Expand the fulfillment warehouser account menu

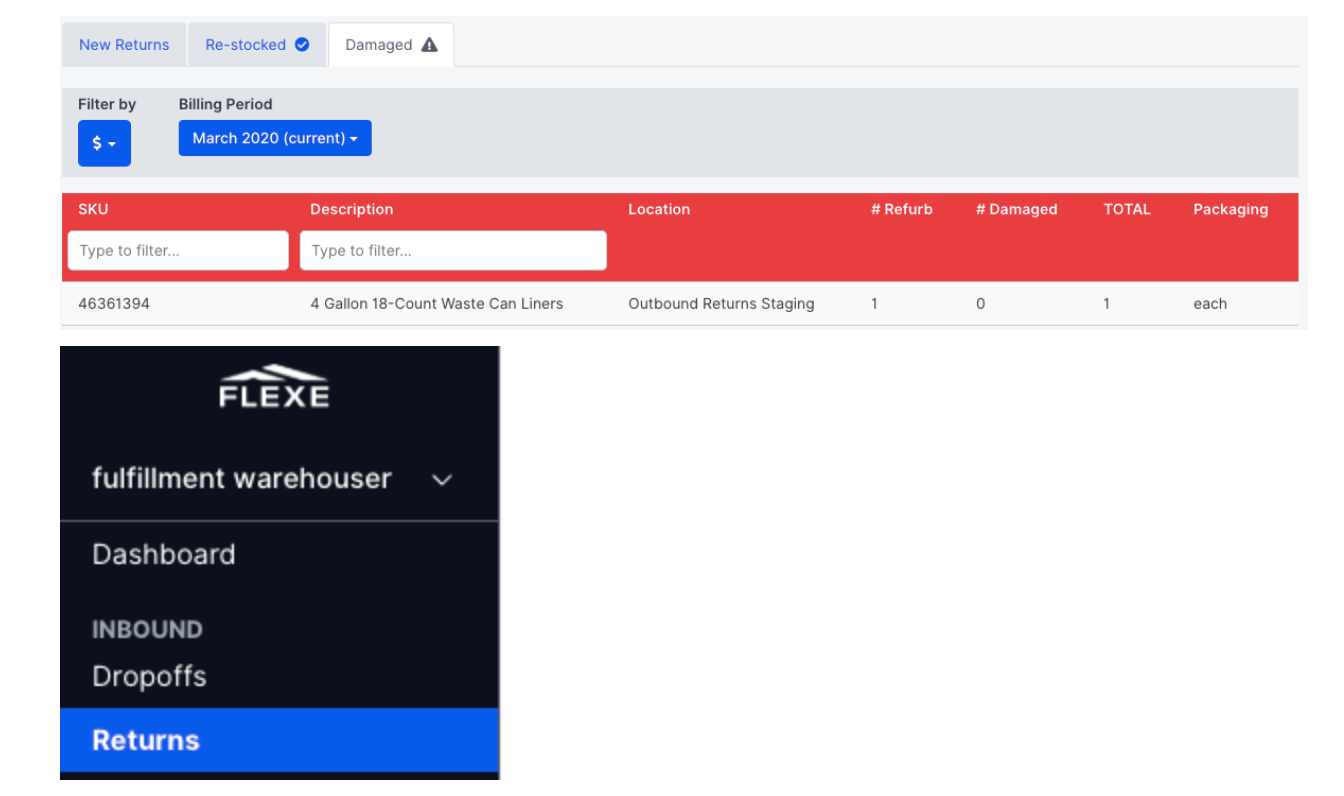[240, 479]
